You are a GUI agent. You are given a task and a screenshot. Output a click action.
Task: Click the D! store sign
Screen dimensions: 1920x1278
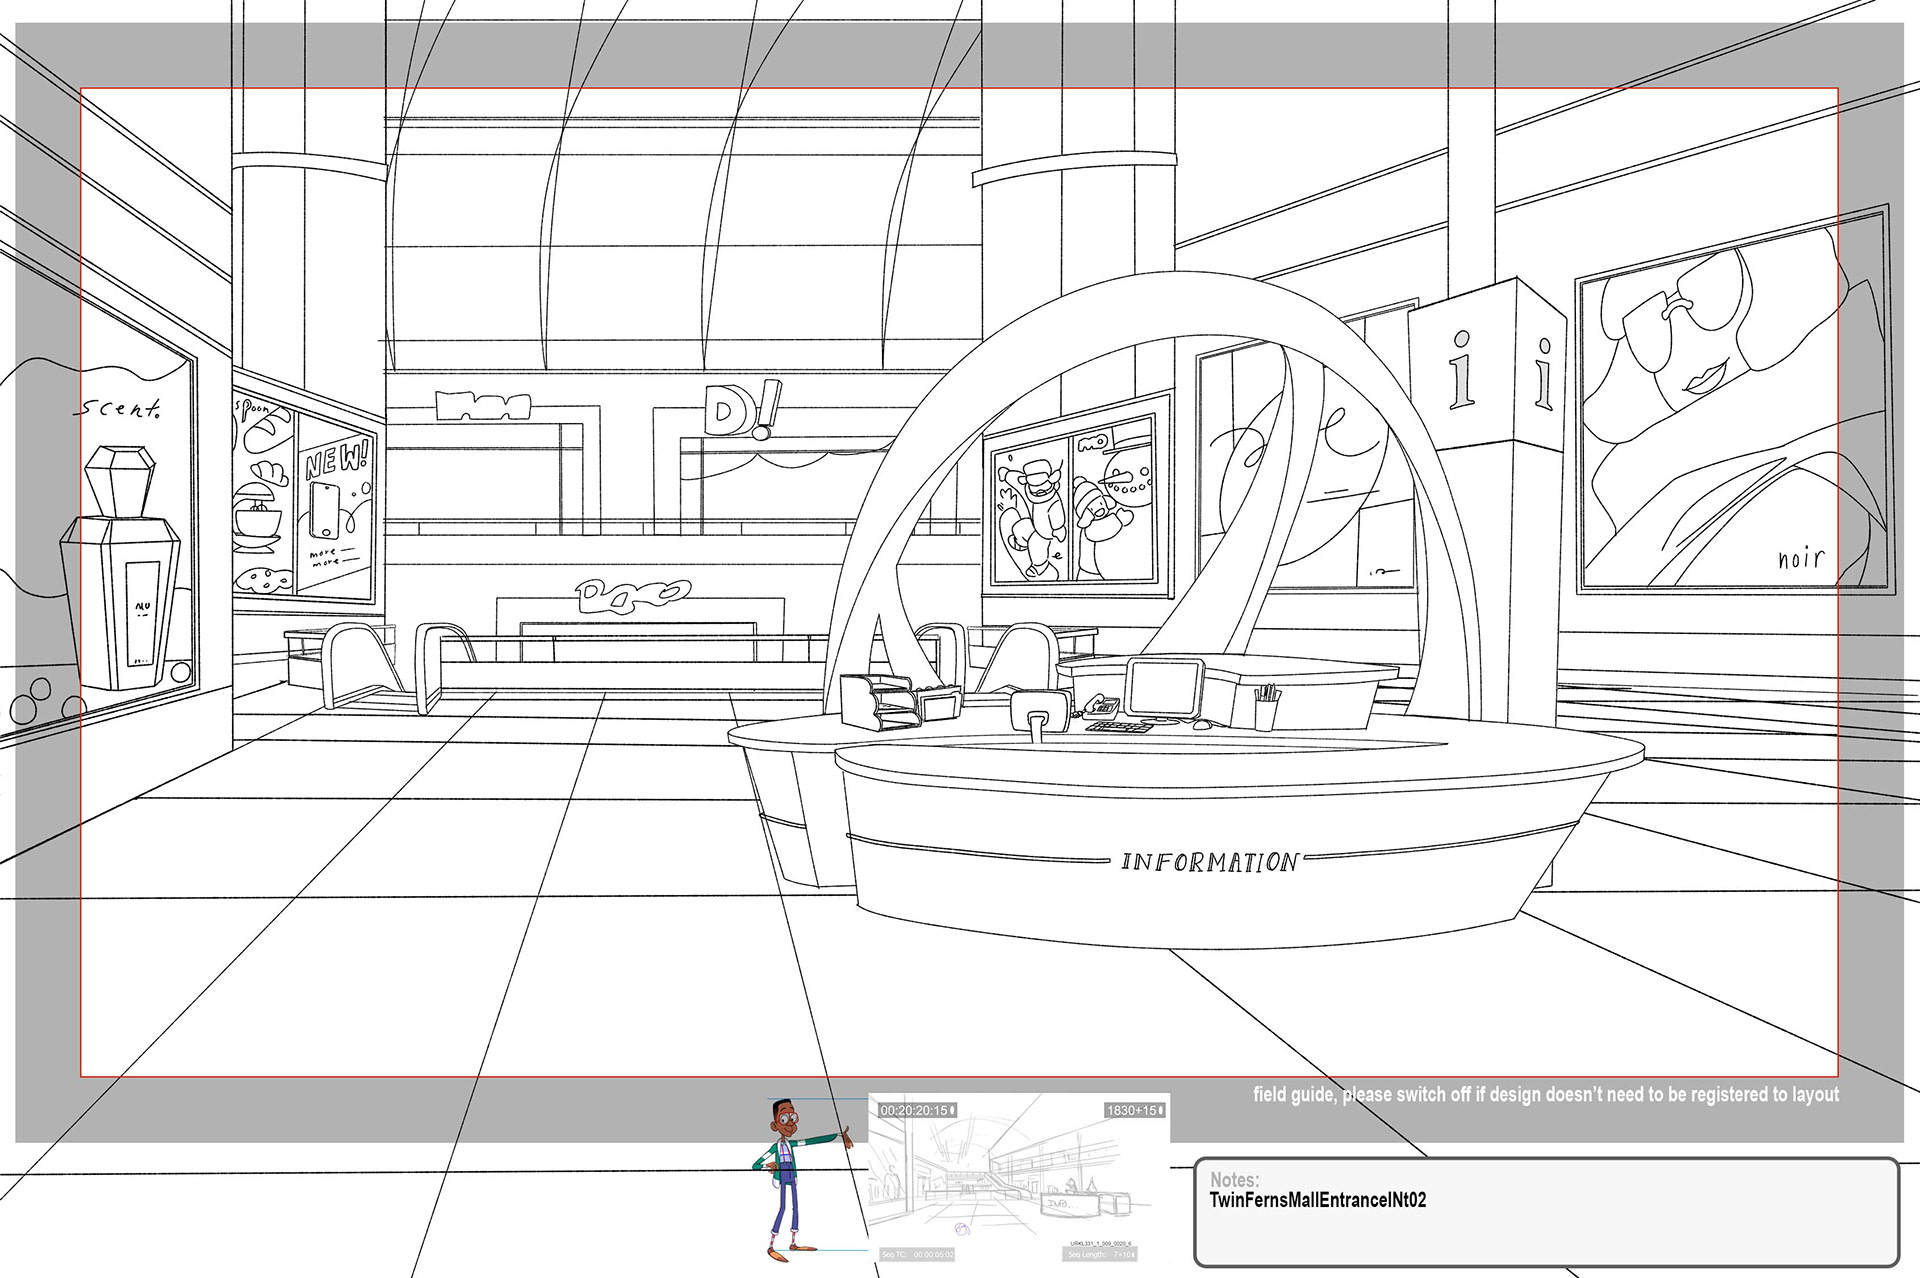click(x=740, y=409)
